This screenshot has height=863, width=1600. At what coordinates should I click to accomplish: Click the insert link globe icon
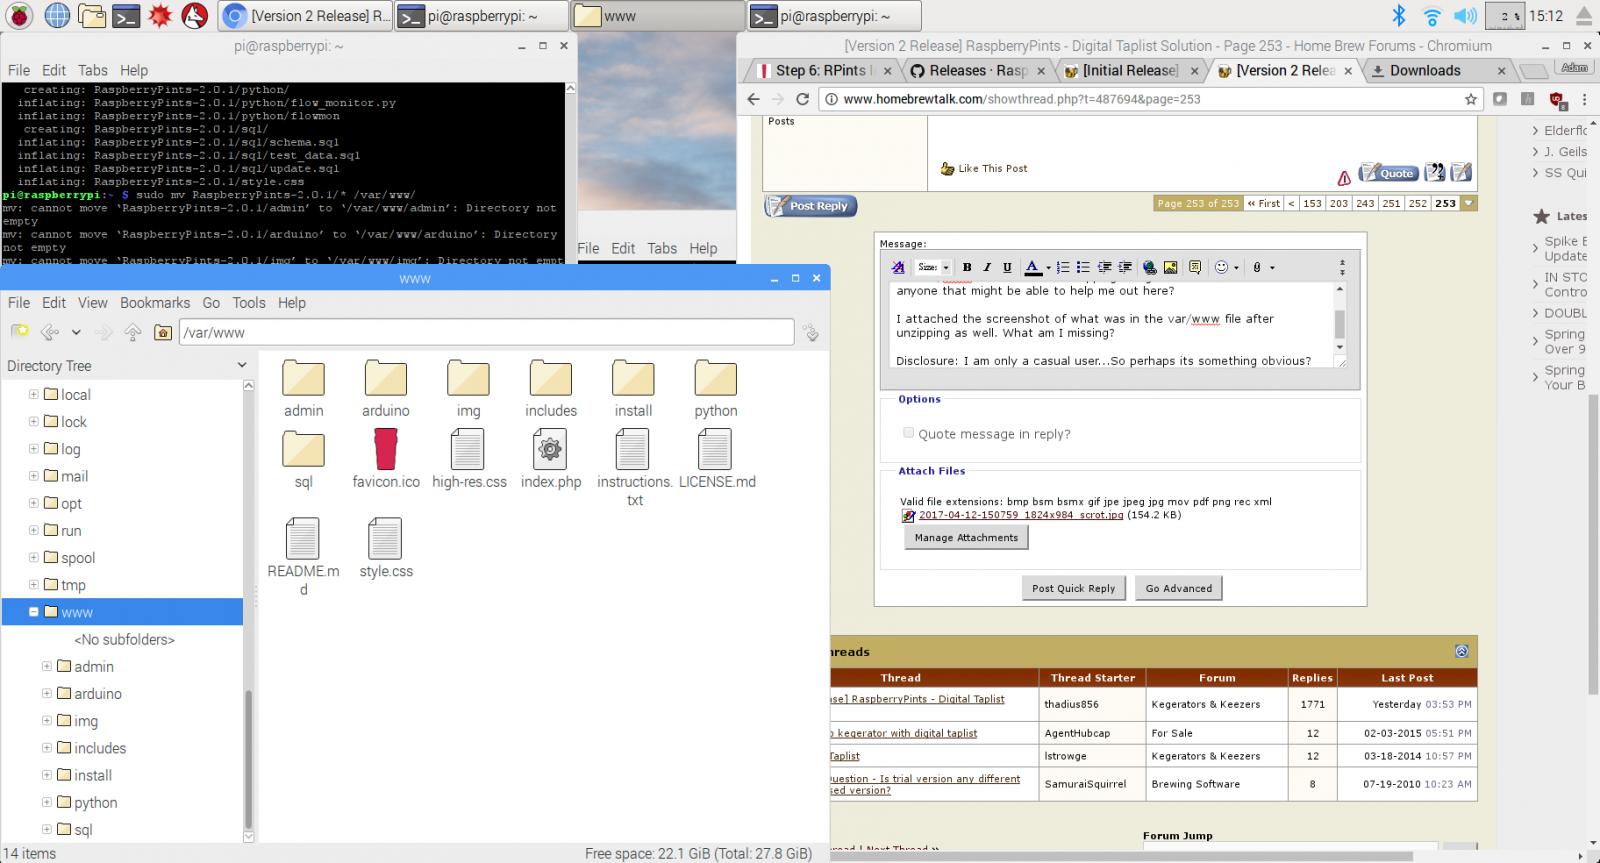coord(1150,267)
